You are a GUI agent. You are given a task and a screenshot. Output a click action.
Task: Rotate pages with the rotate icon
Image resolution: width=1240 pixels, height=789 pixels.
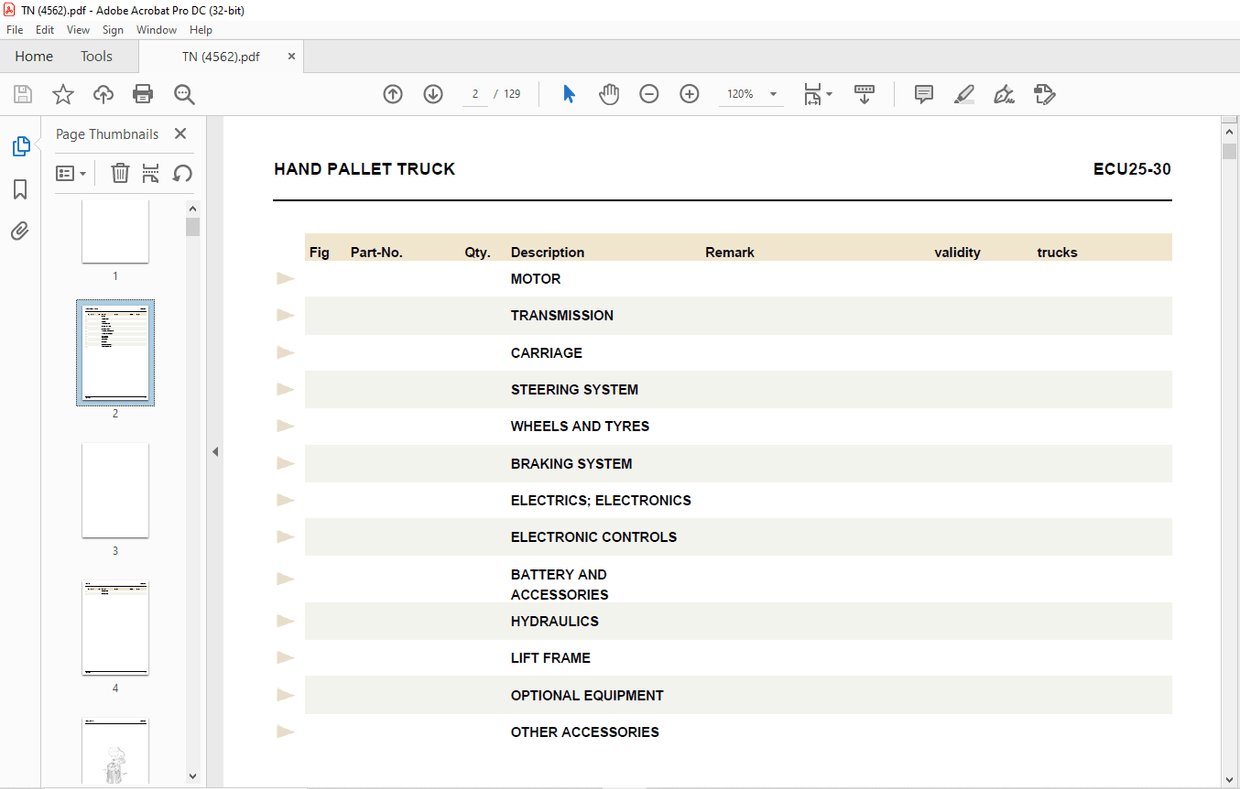point(182,173)
